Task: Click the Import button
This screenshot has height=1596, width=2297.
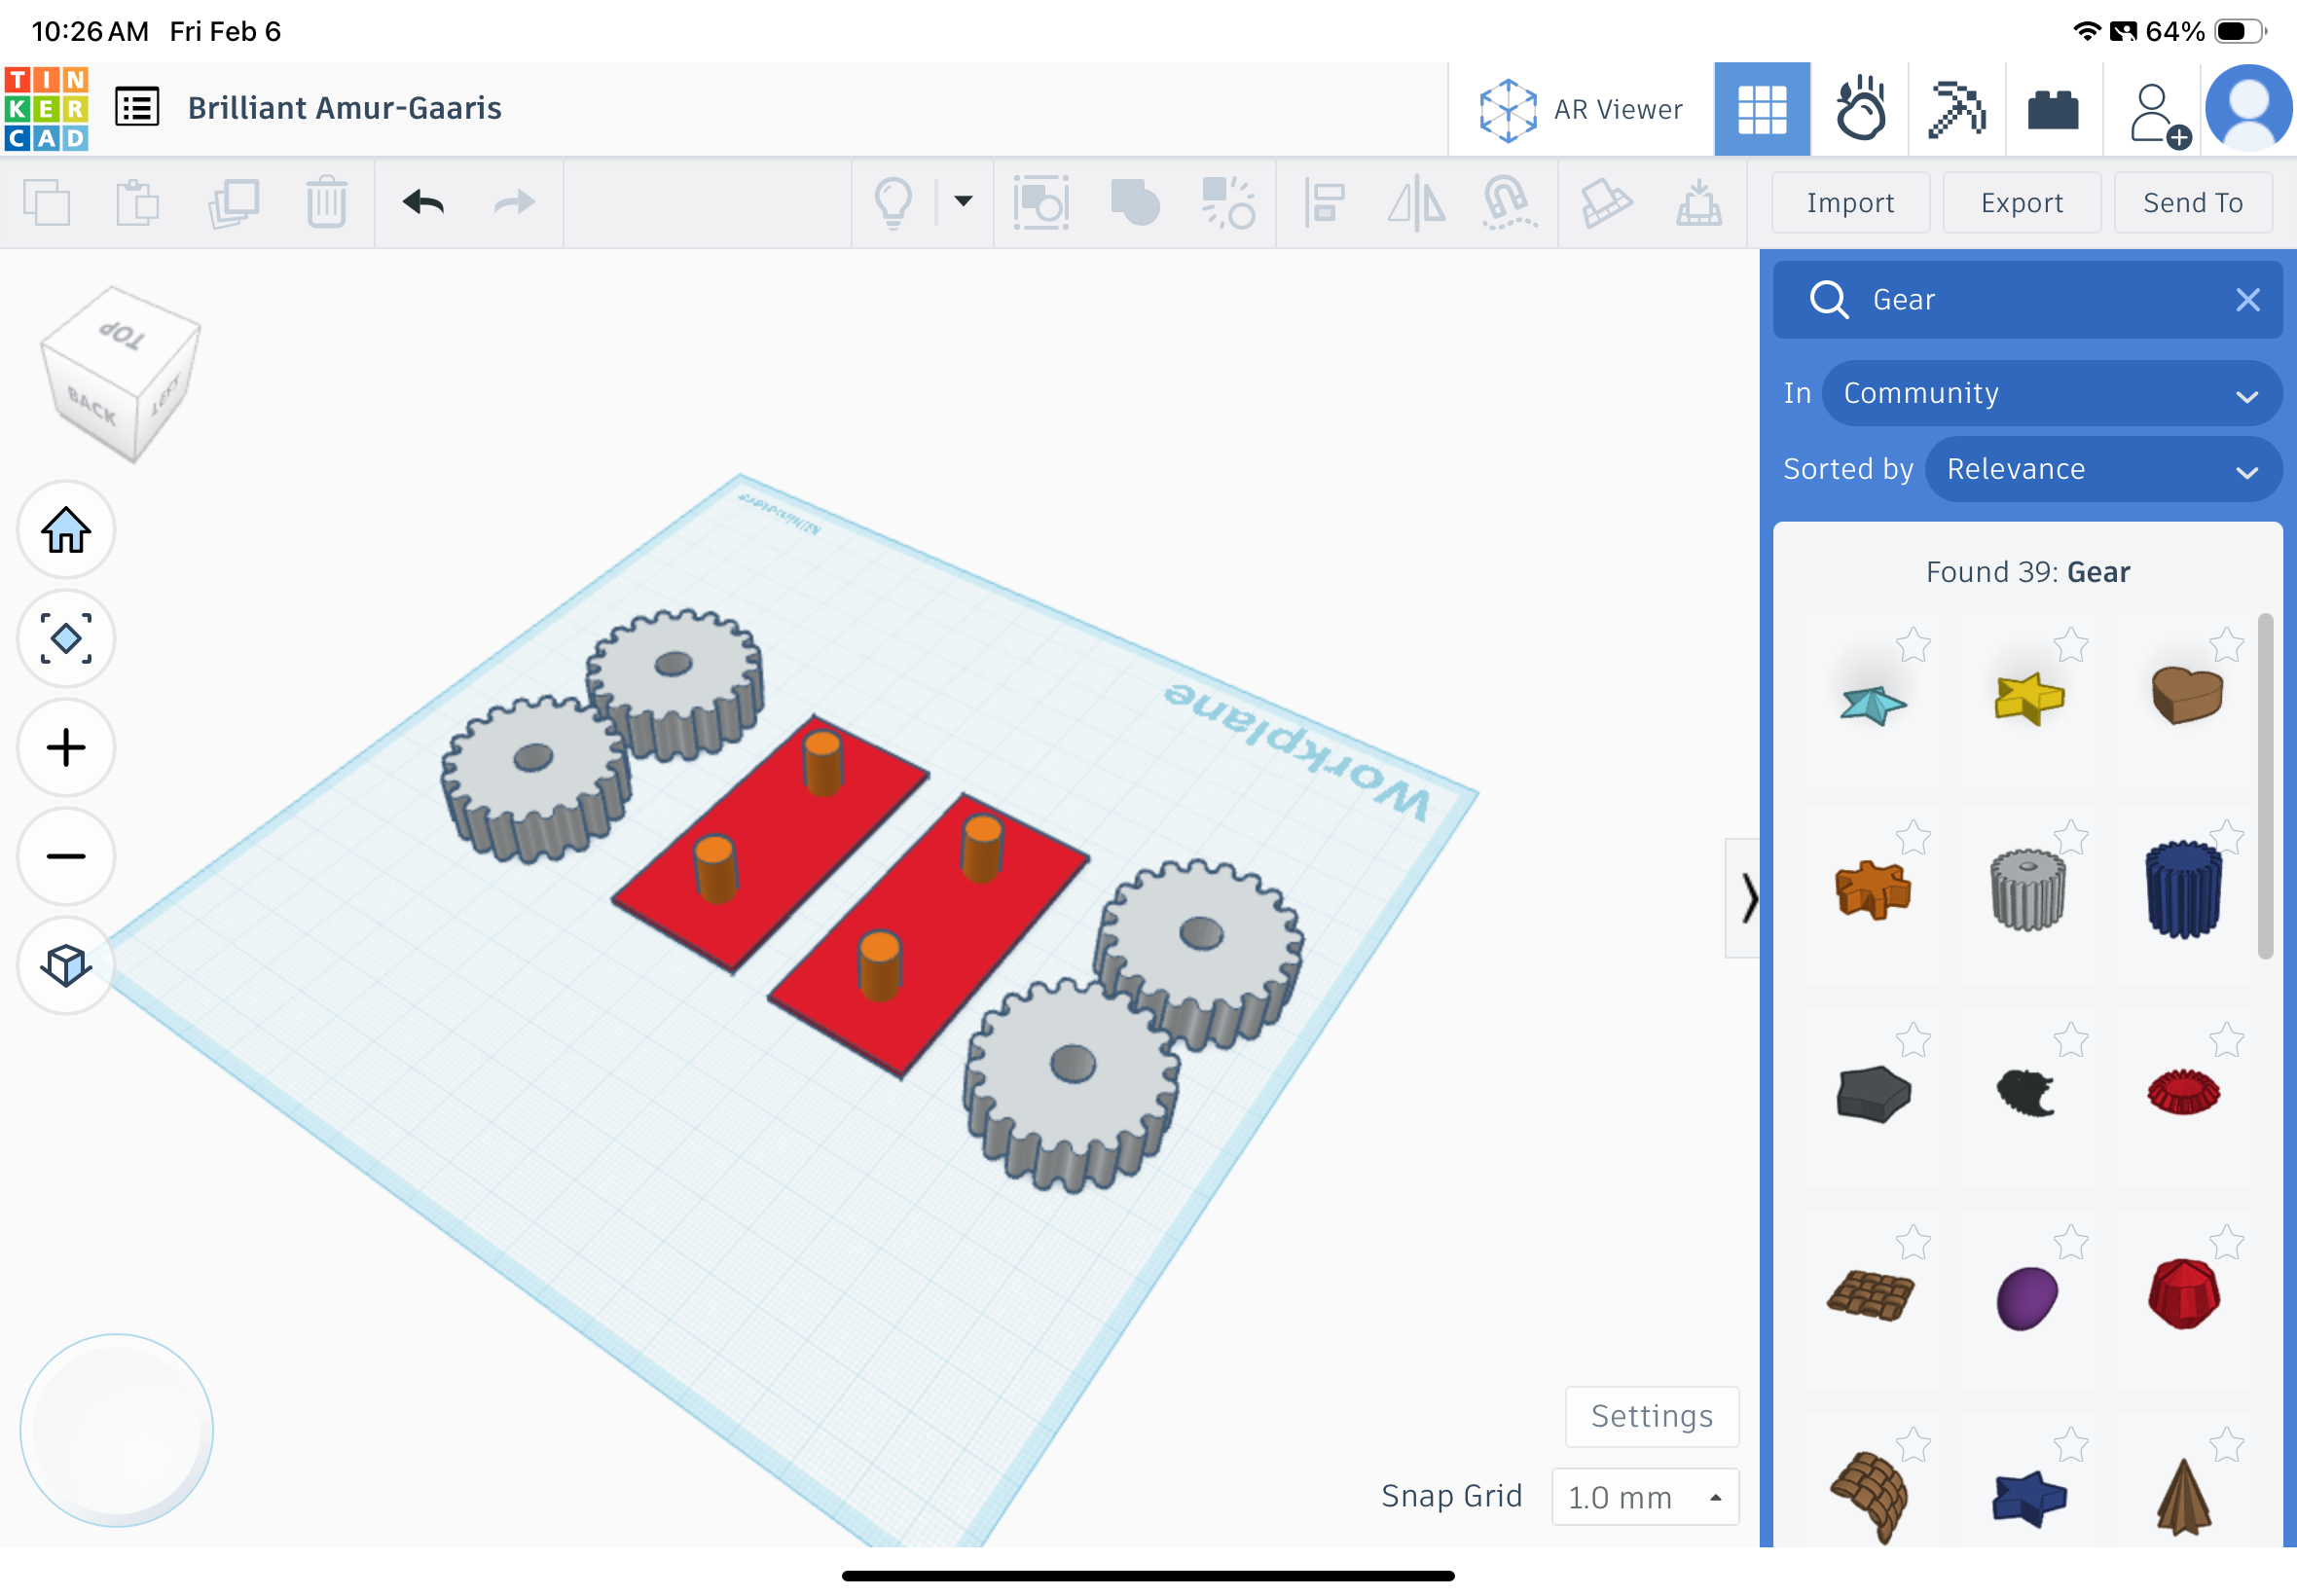Action: (x=1850, y=203)
